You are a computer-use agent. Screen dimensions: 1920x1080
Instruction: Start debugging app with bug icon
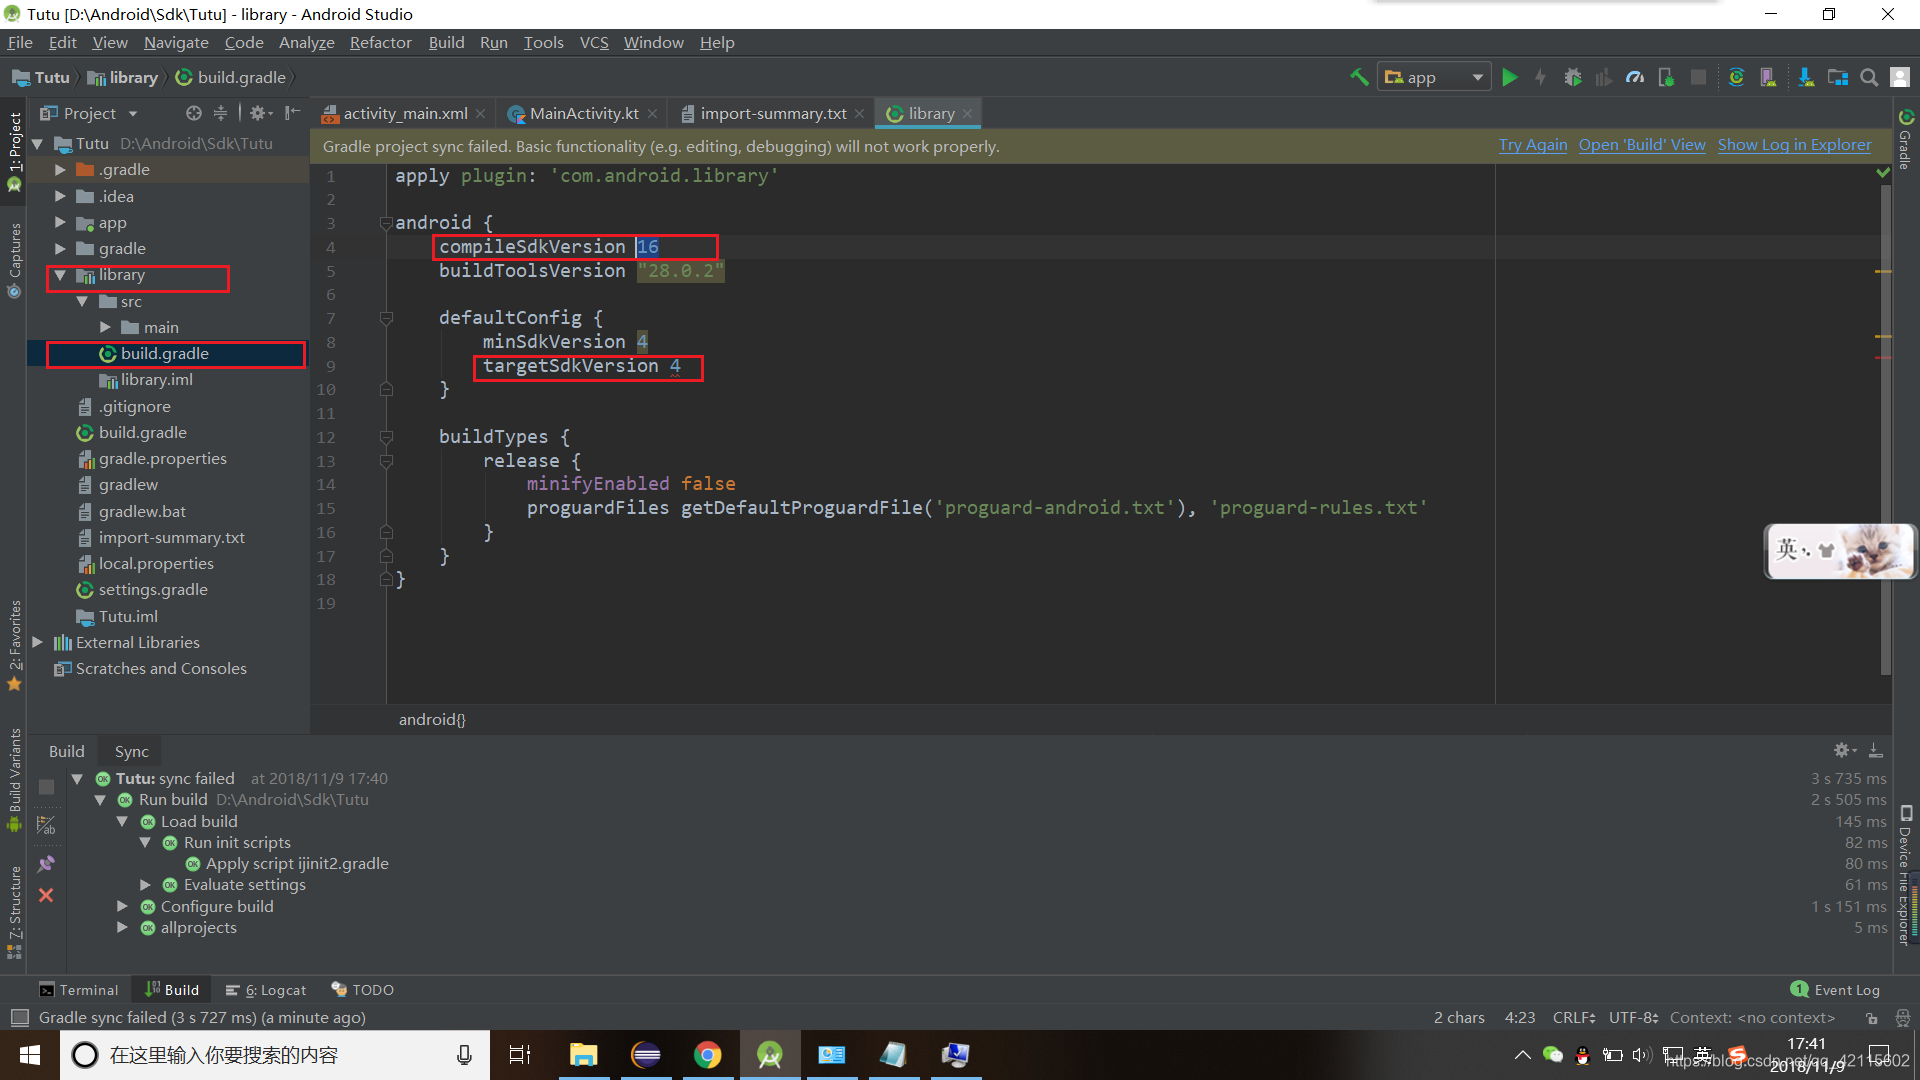1573,77
